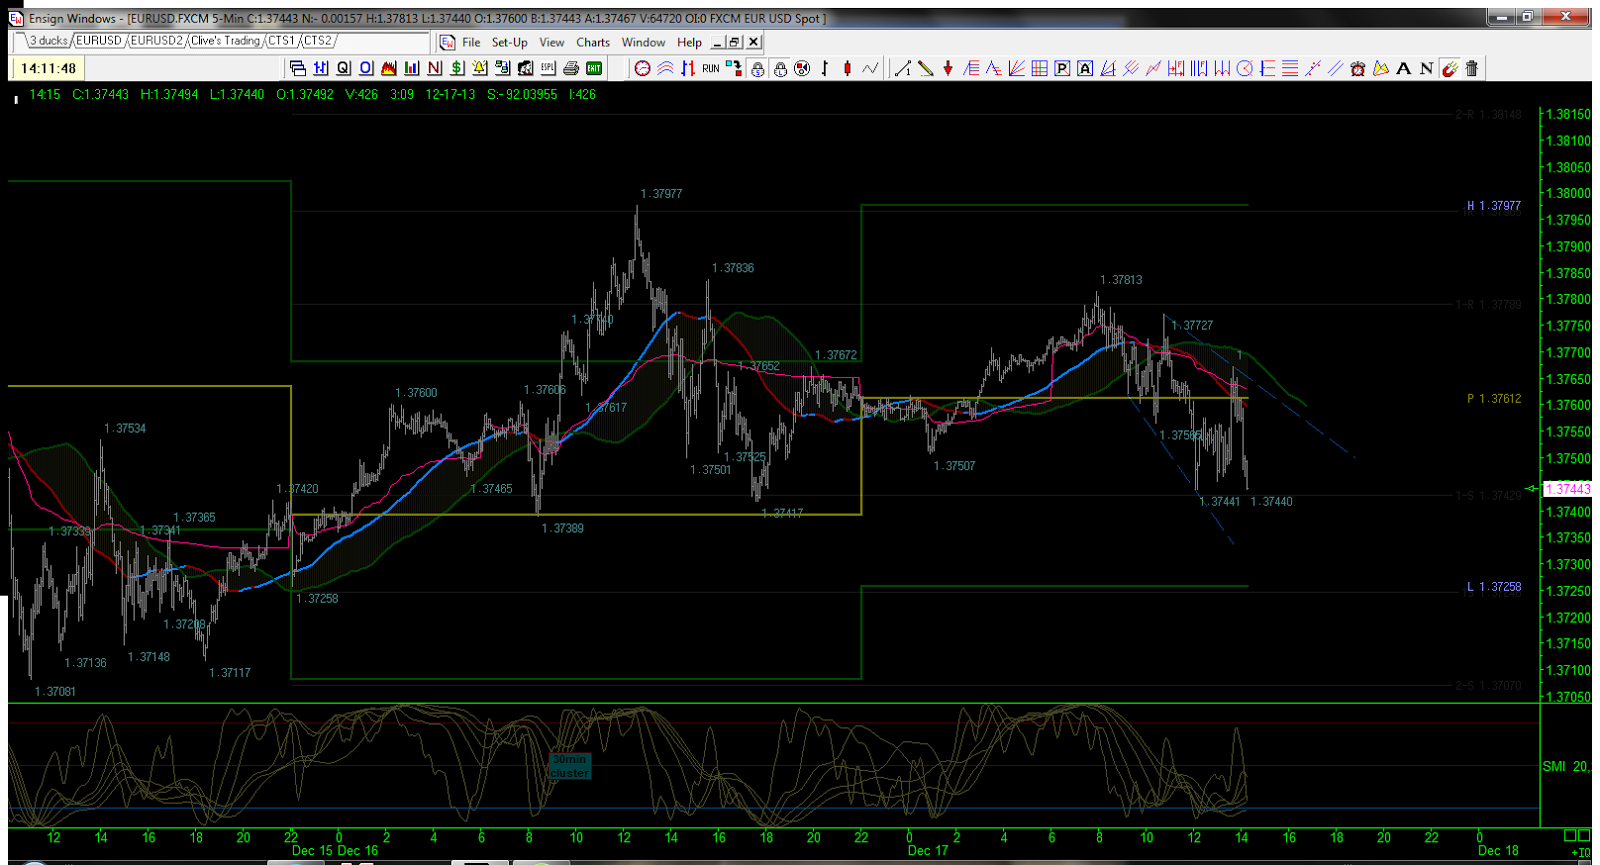
Task: Click the green dollar sign icon
Action: pos(456,68)
